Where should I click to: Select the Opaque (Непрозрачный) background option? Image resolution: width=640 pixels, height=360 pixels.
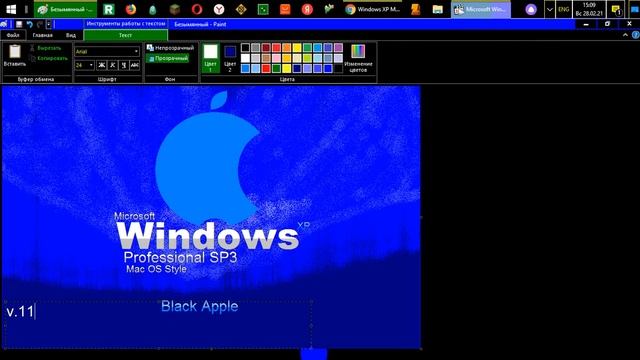[x=170, y=48]
